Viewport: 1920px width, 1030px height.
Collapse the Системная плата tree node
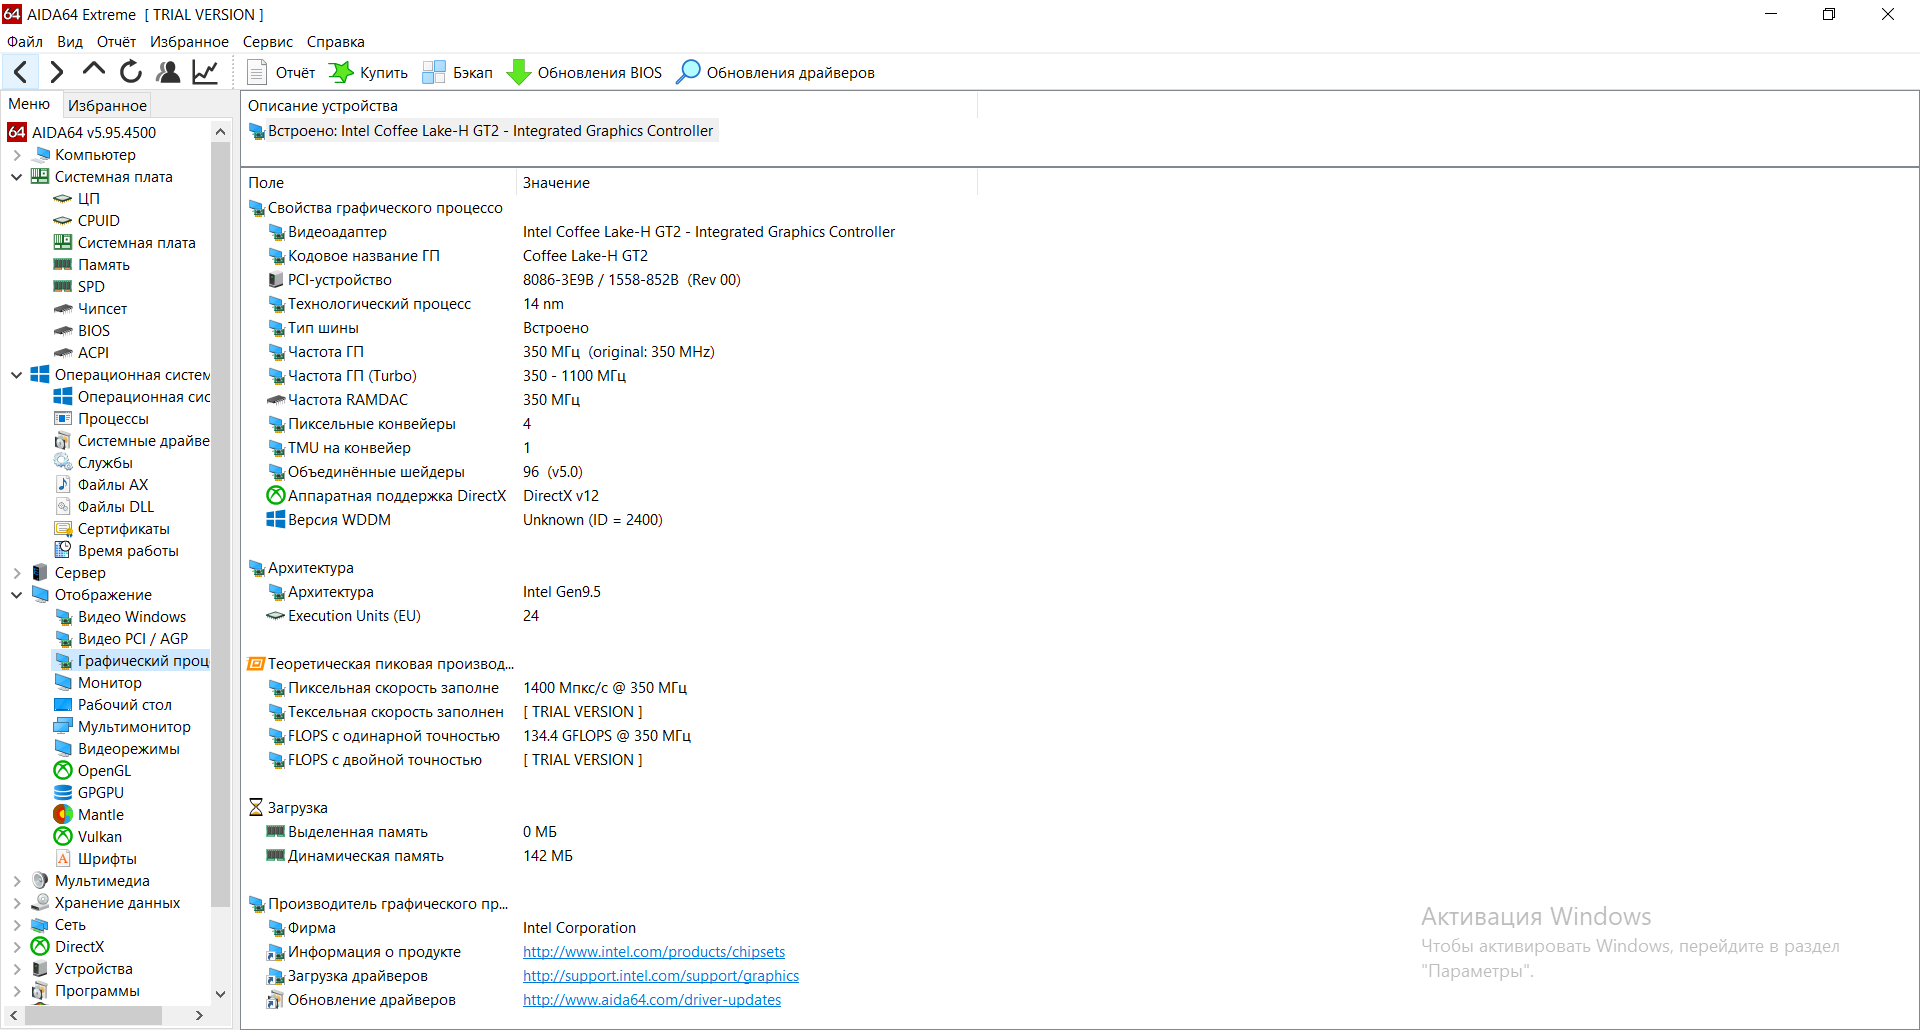17,177
